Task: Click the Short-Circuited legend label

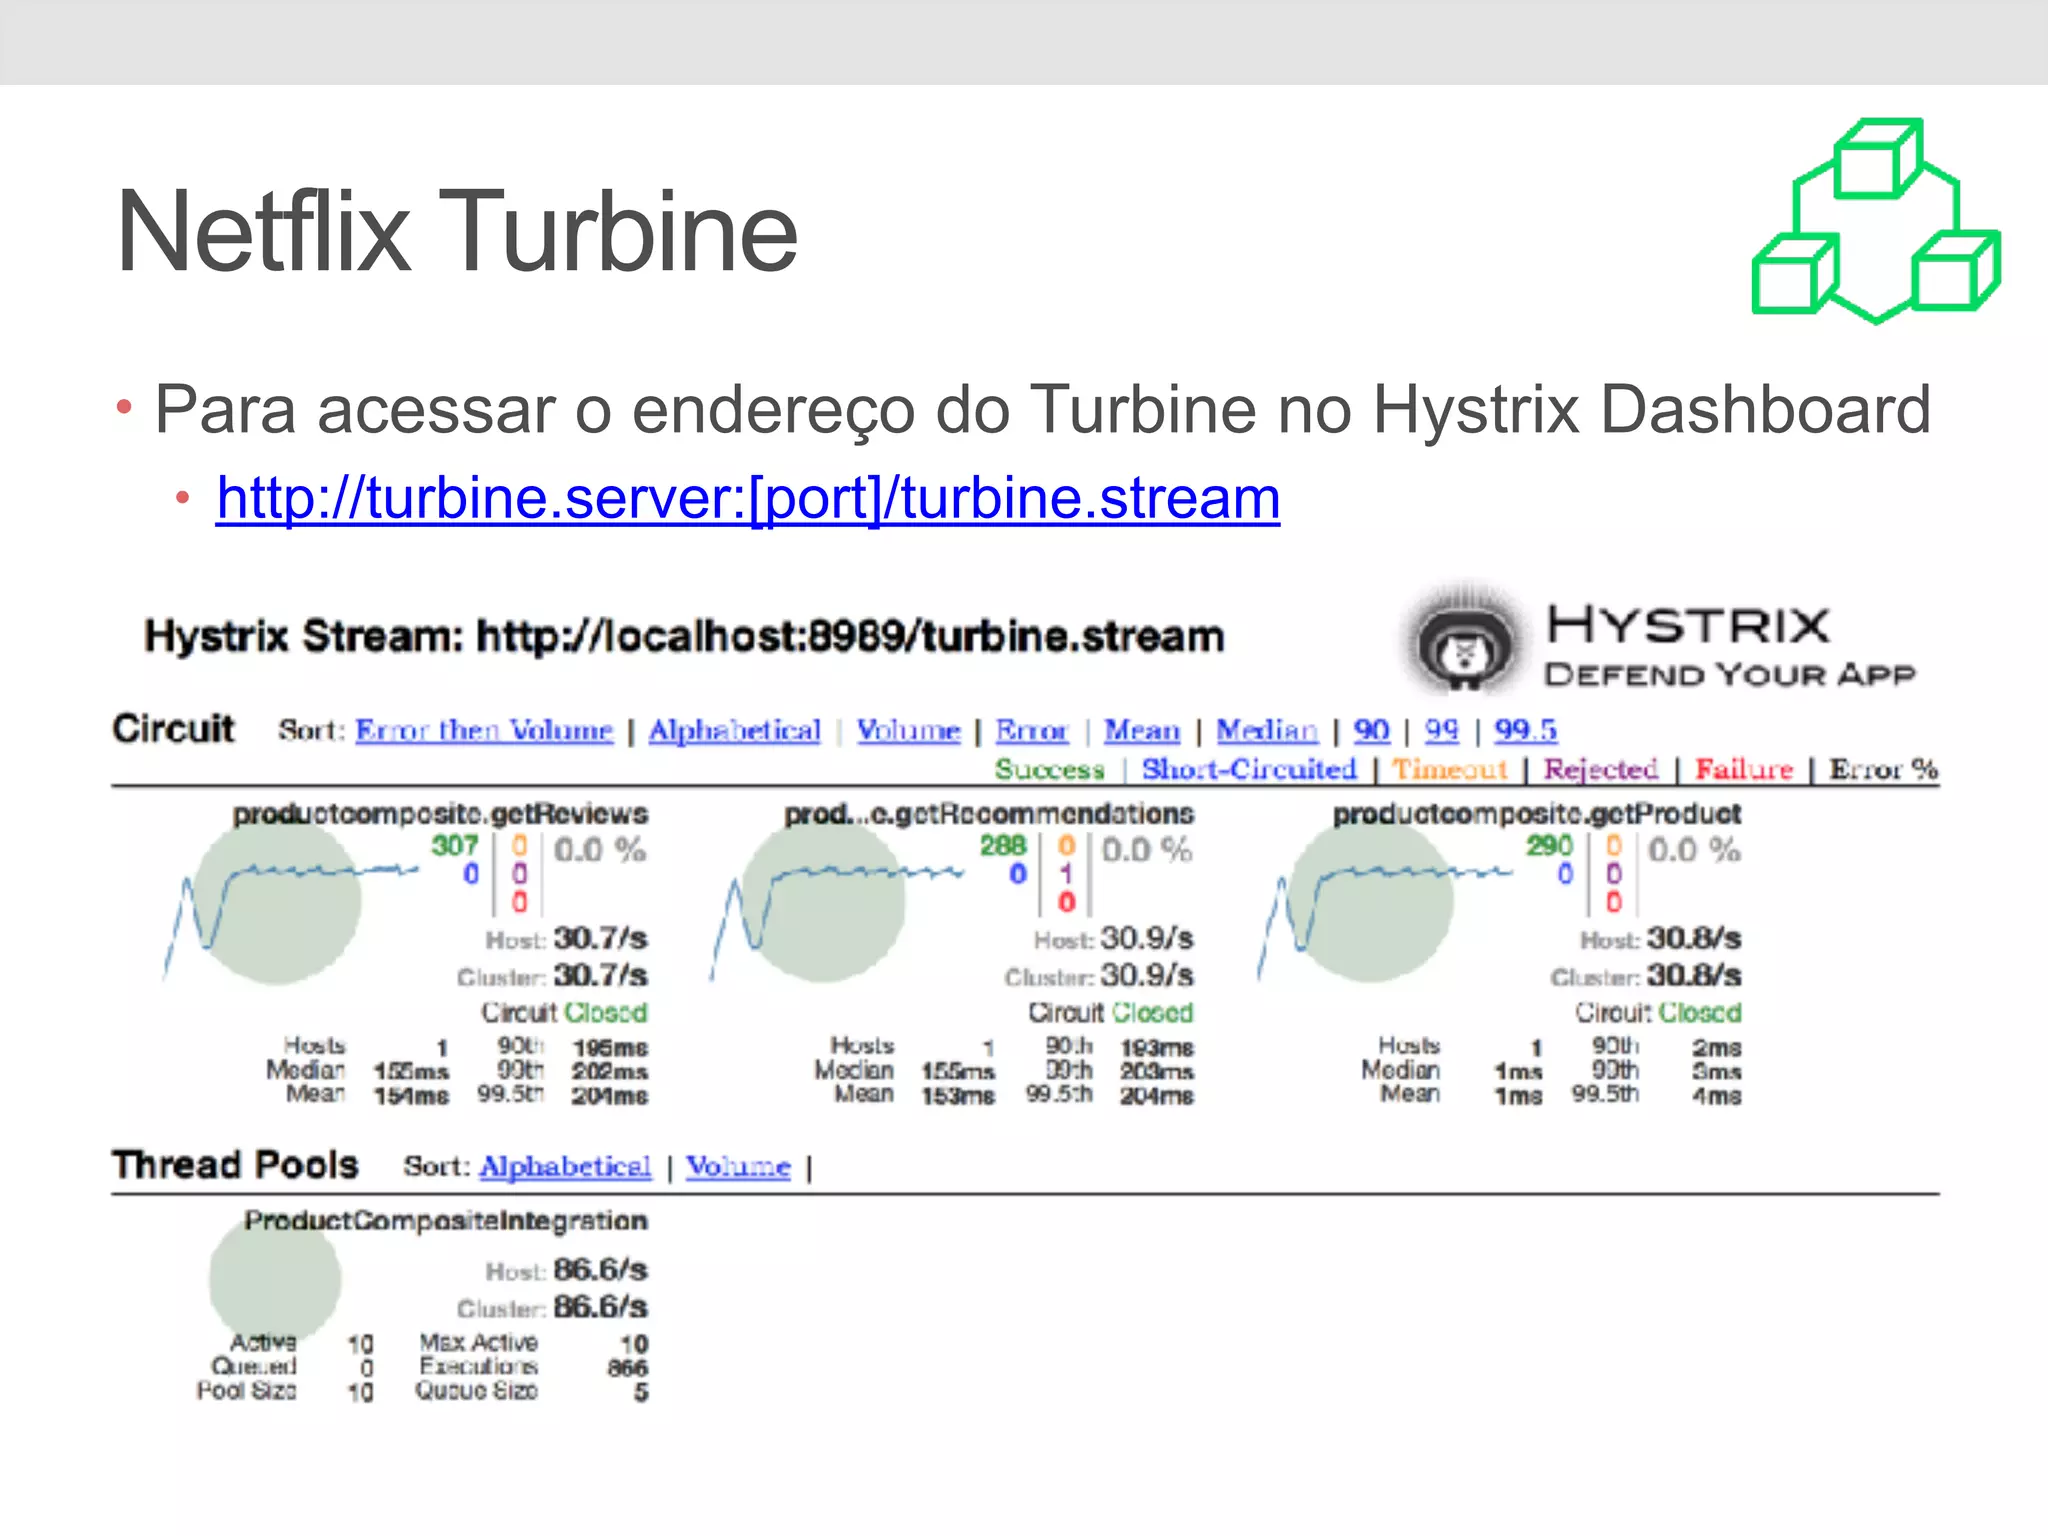Action: (1250, 769)
